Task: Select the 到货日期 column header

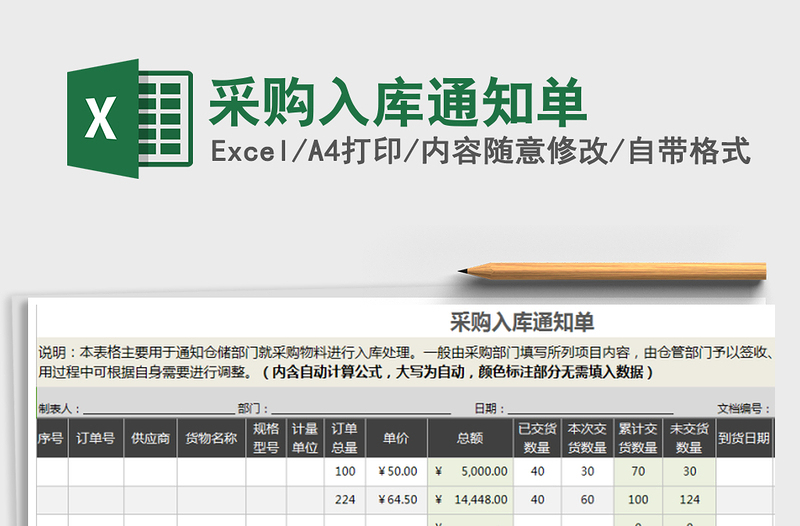Action: point(744,438)
